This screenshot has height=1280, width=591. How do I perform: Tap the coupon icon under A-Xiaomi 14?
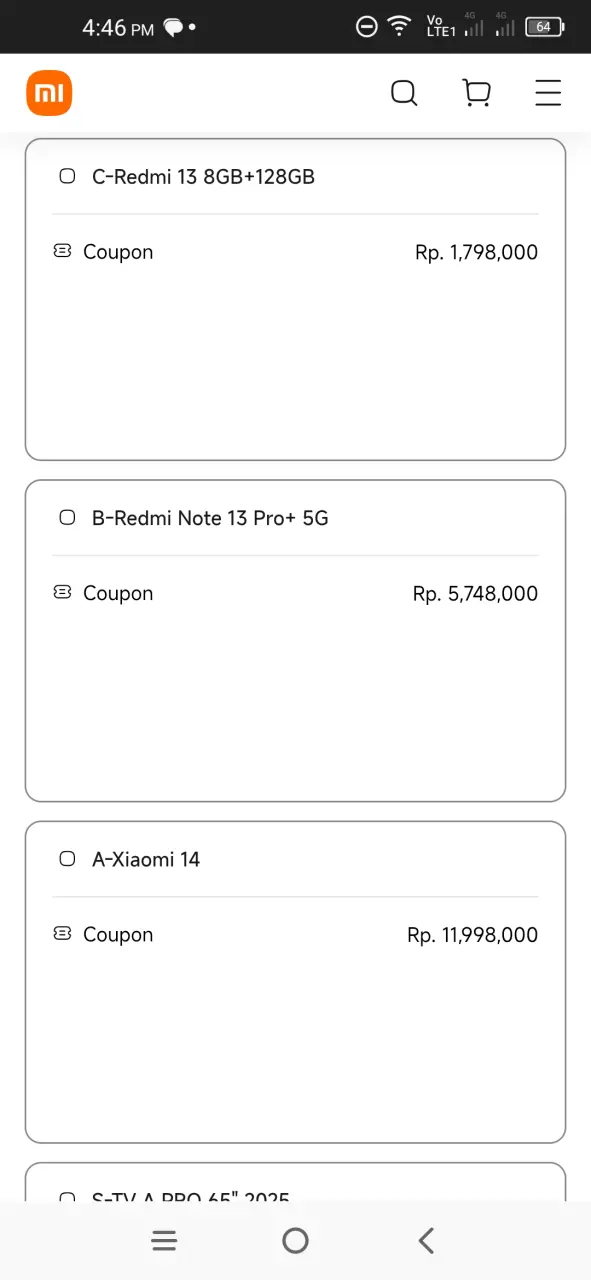point(62,934)
